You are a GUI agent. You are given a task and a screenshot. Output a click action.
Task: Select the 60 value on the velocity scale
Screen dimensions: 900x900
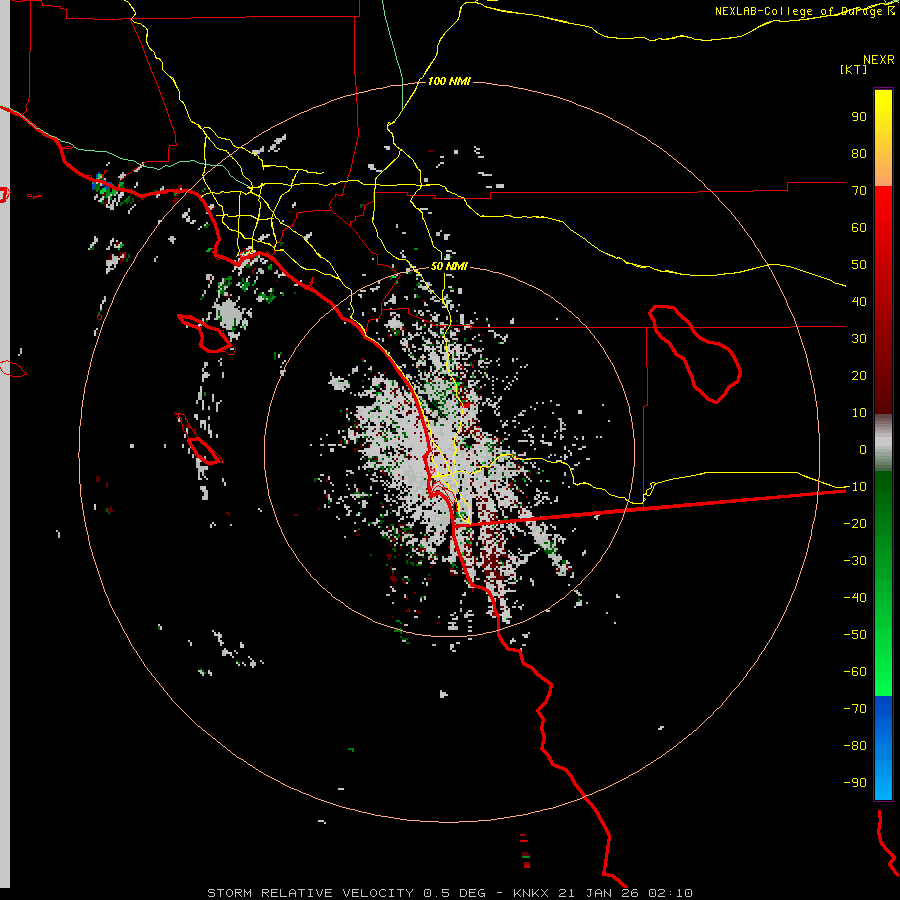coord(859,228)
